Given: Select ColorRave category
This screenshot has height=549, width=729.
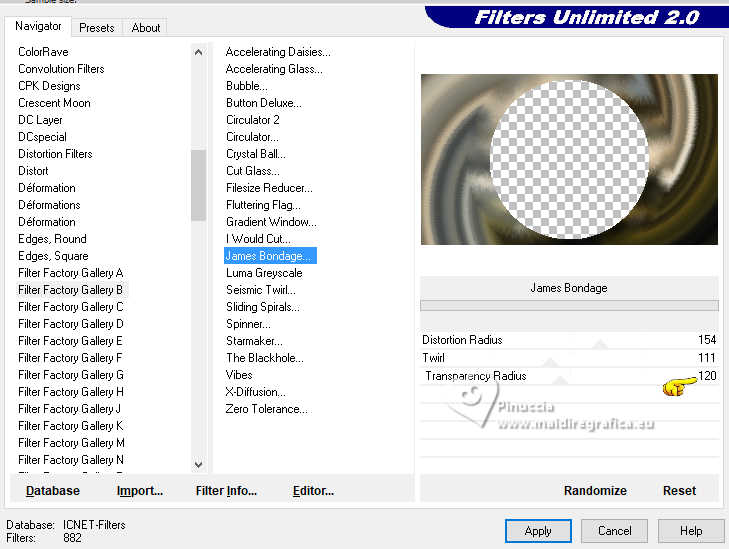Looking at the screenshot, I should [x=43, y=52].
